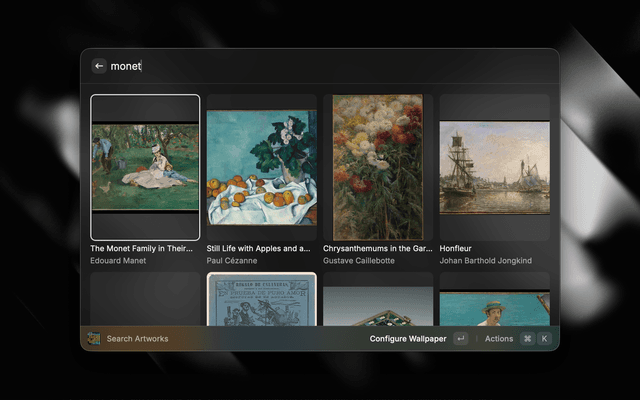640x400 pixels.
Task: Click the Gustave Caillebotte artist name
Action: click(358, 261)
